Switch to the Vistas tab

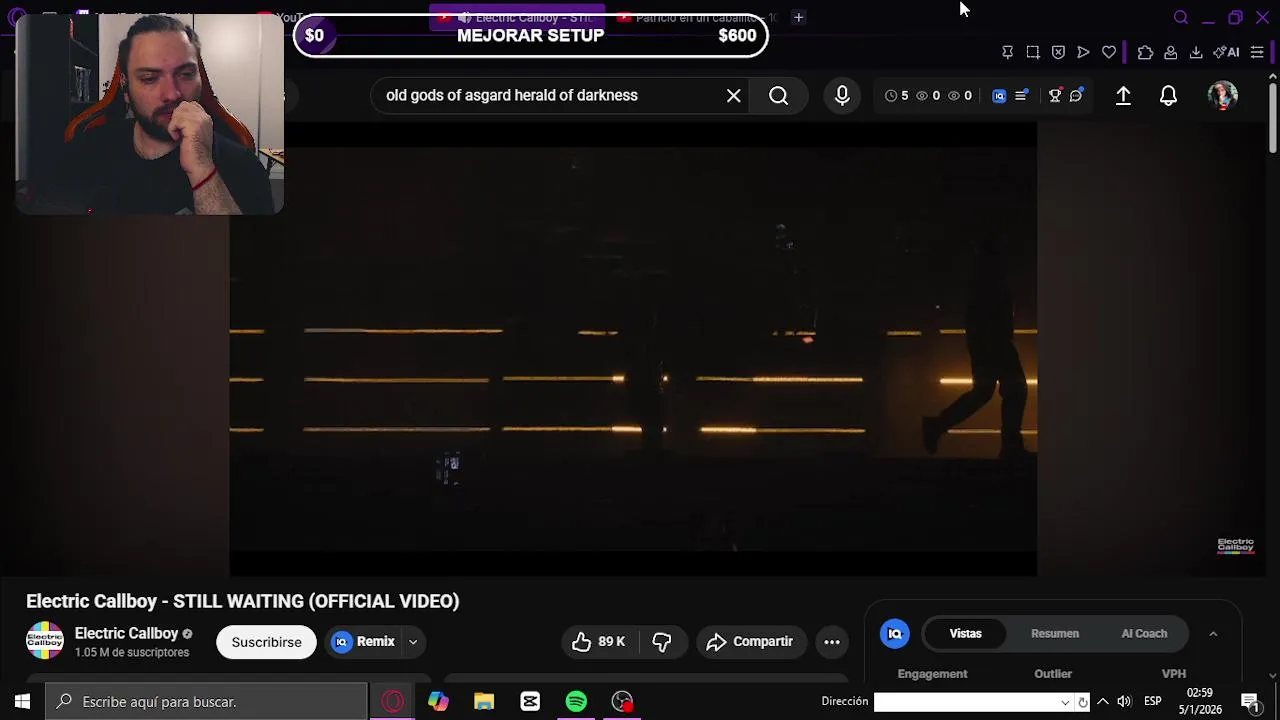point(966,634)
